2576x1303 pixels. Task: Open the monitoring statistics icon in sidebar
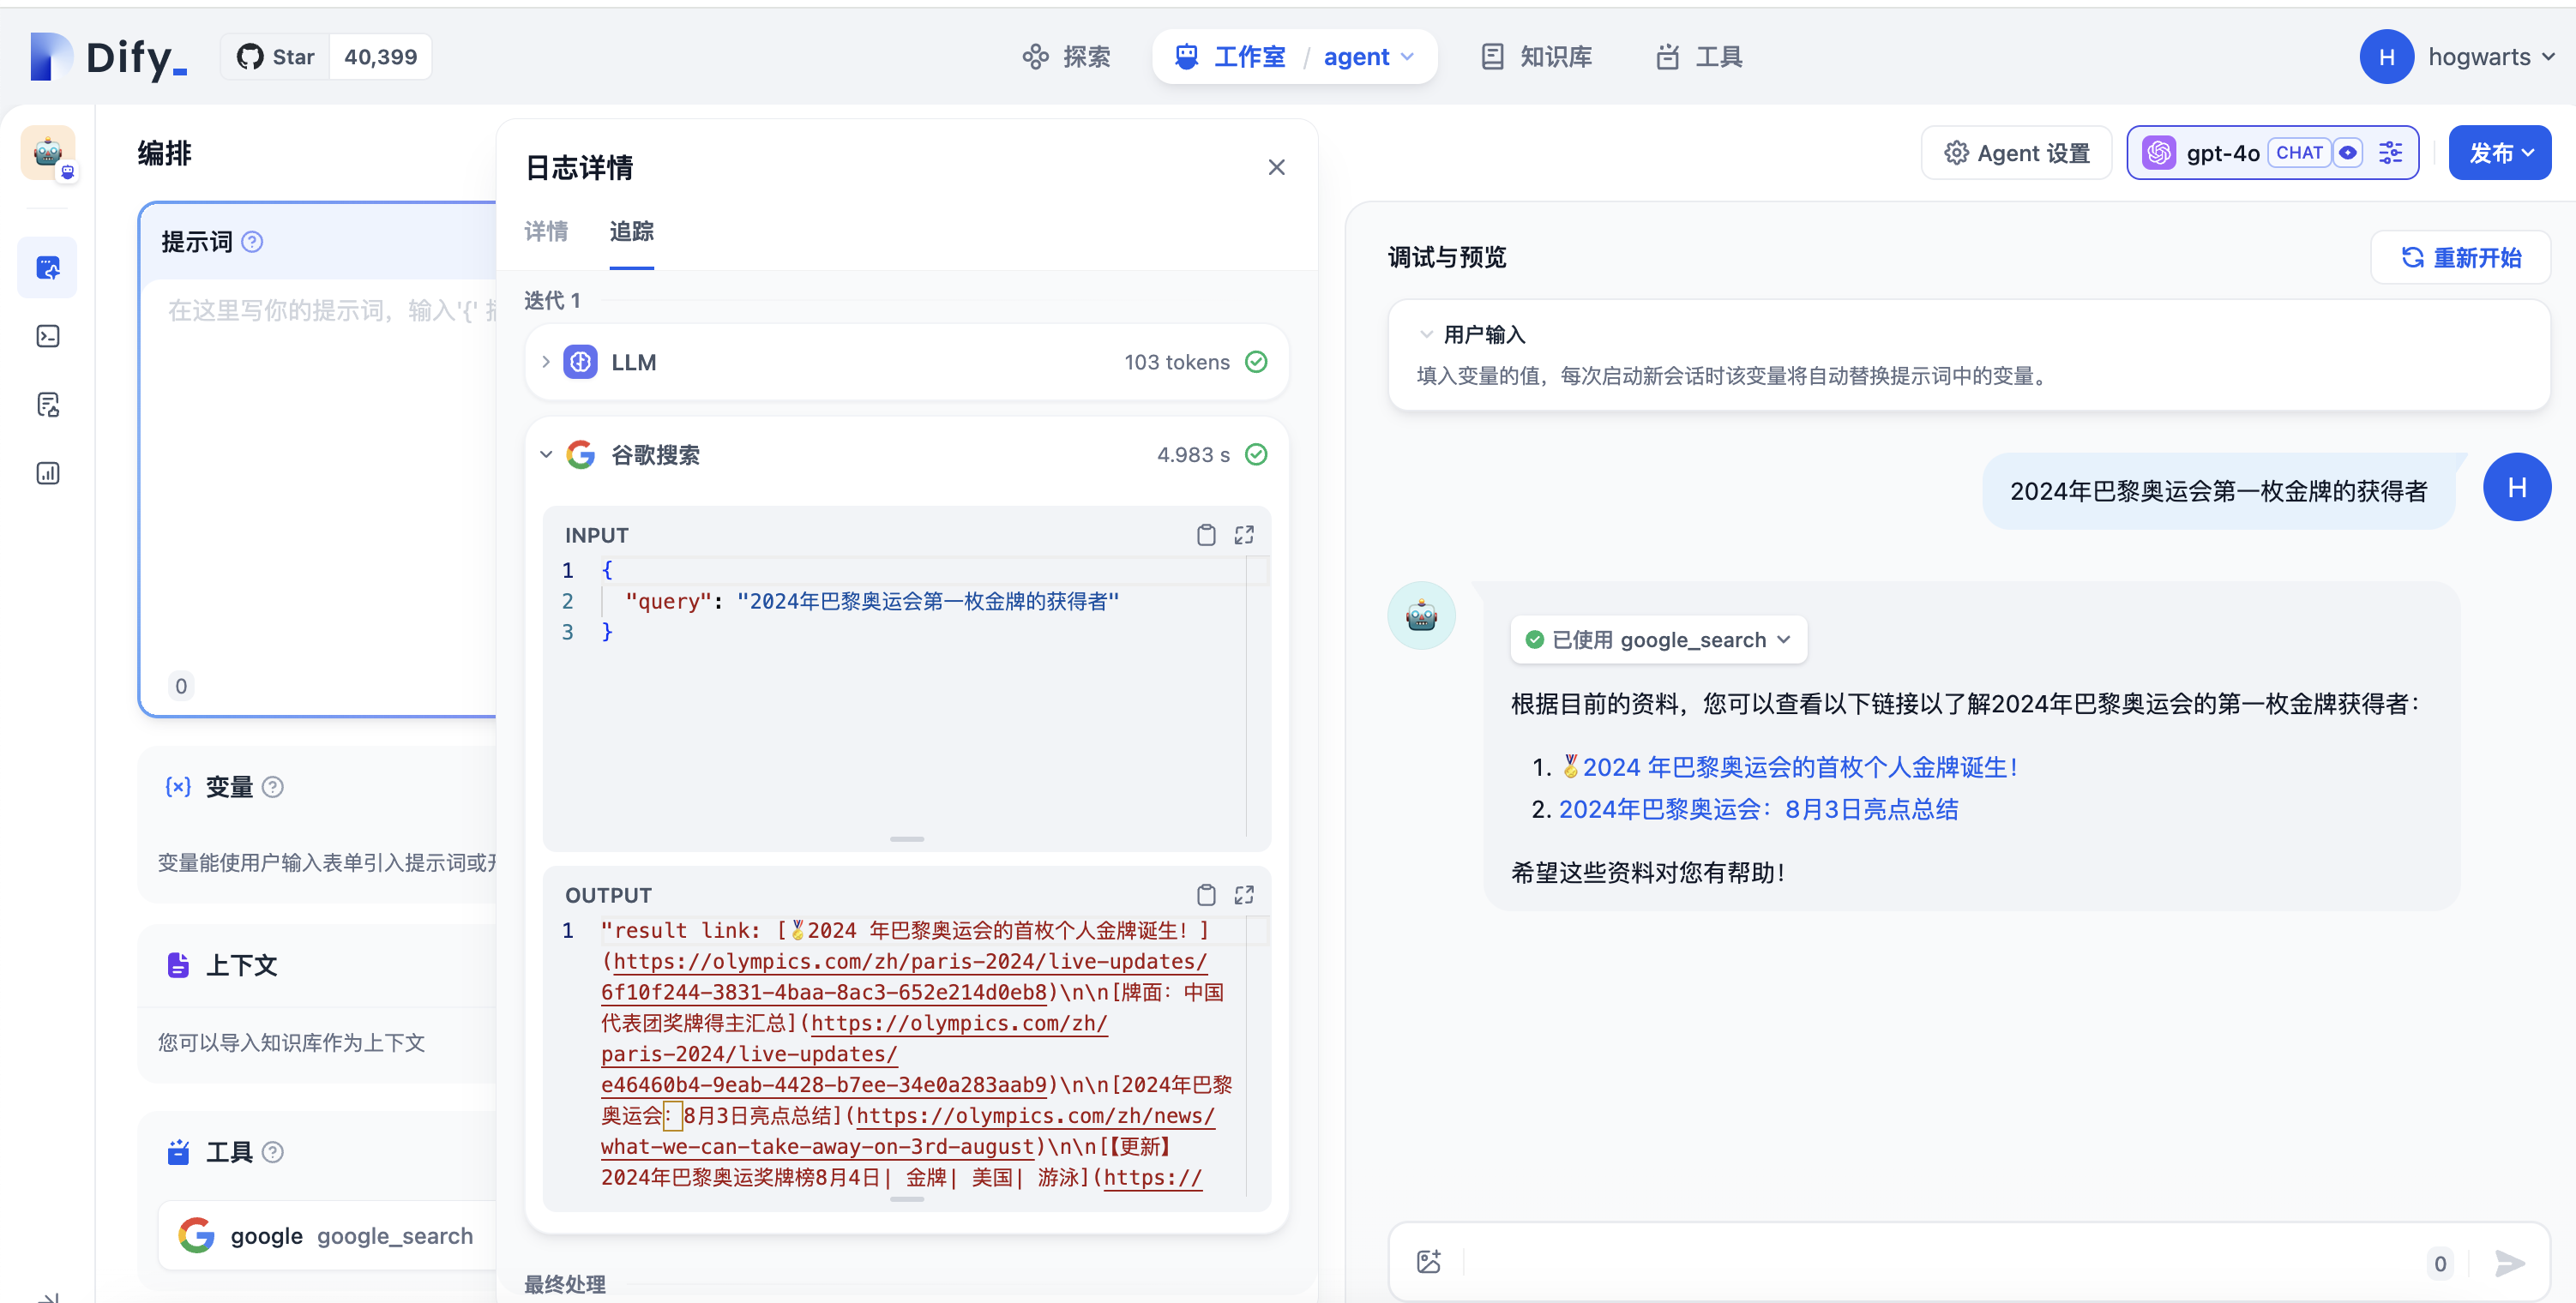click(47, 472)
